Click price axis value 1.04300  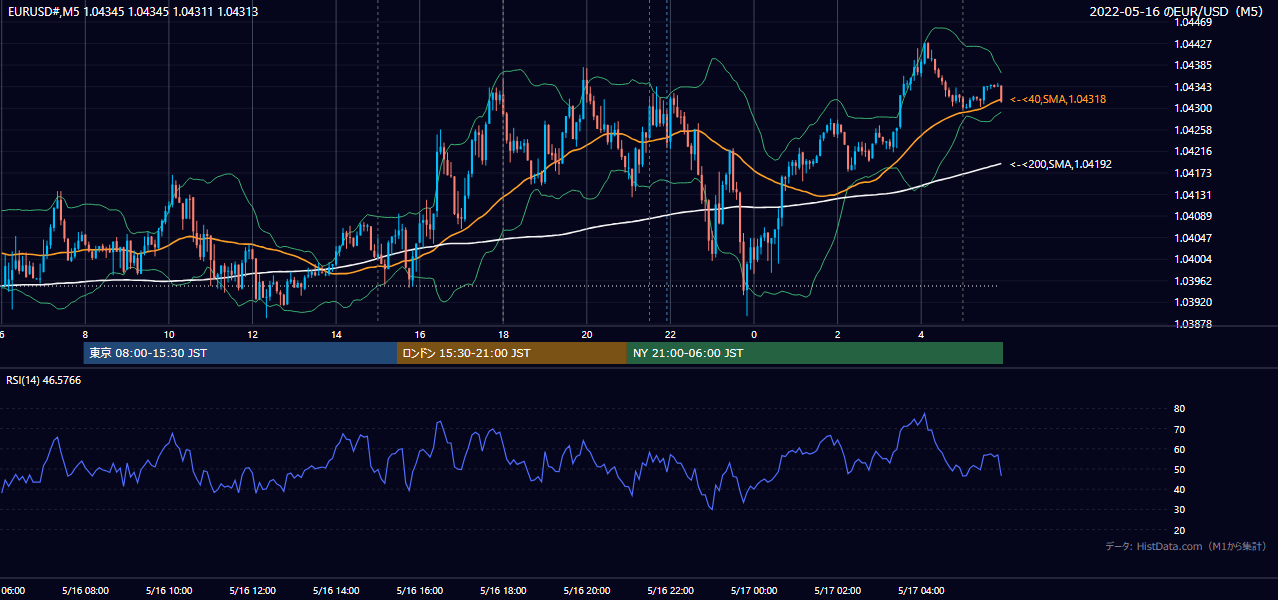pyautogui.click(x=1193, y=108)
